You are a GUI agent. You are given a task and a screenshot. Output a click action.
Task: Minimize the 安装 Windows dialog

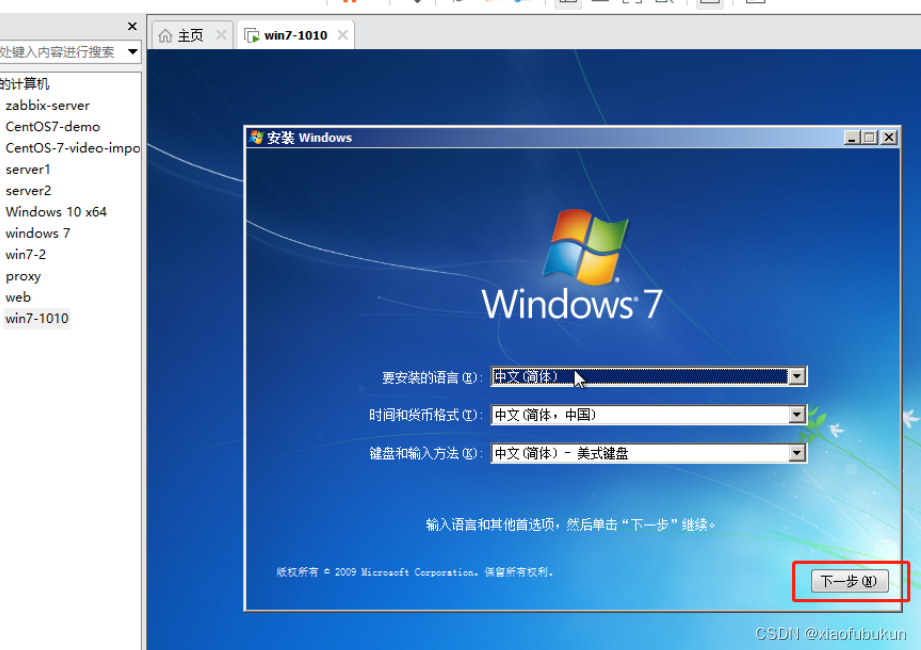point(852,137)
